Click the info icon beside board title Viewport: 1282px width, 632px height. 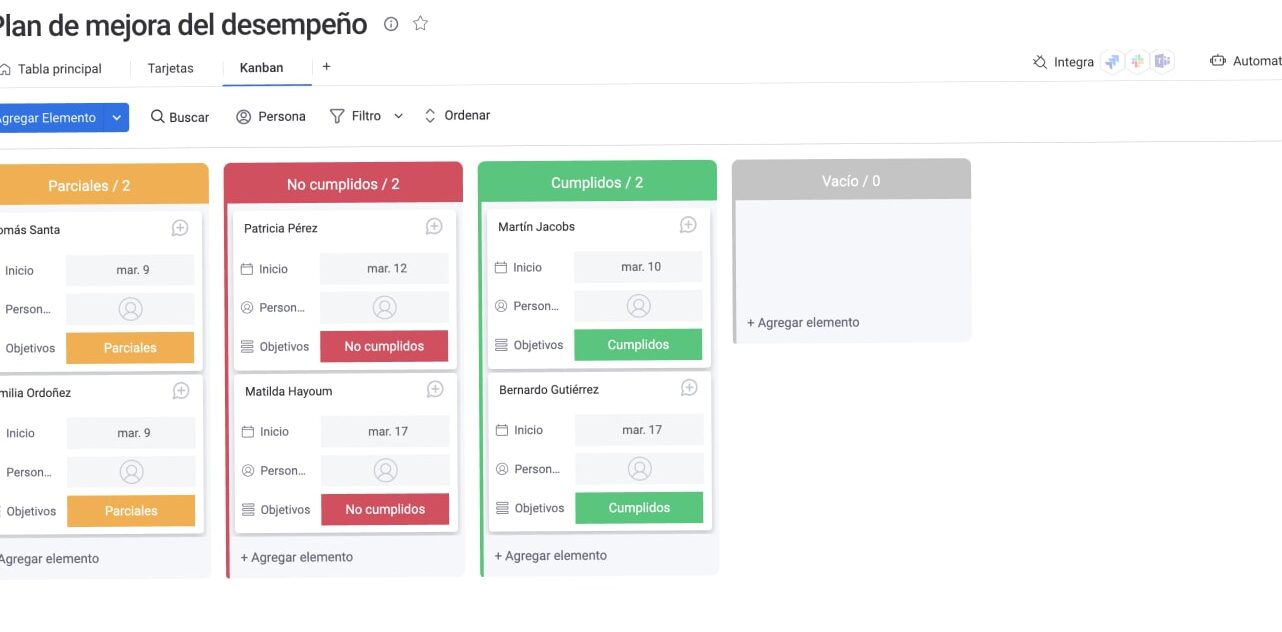pos(391,24)
